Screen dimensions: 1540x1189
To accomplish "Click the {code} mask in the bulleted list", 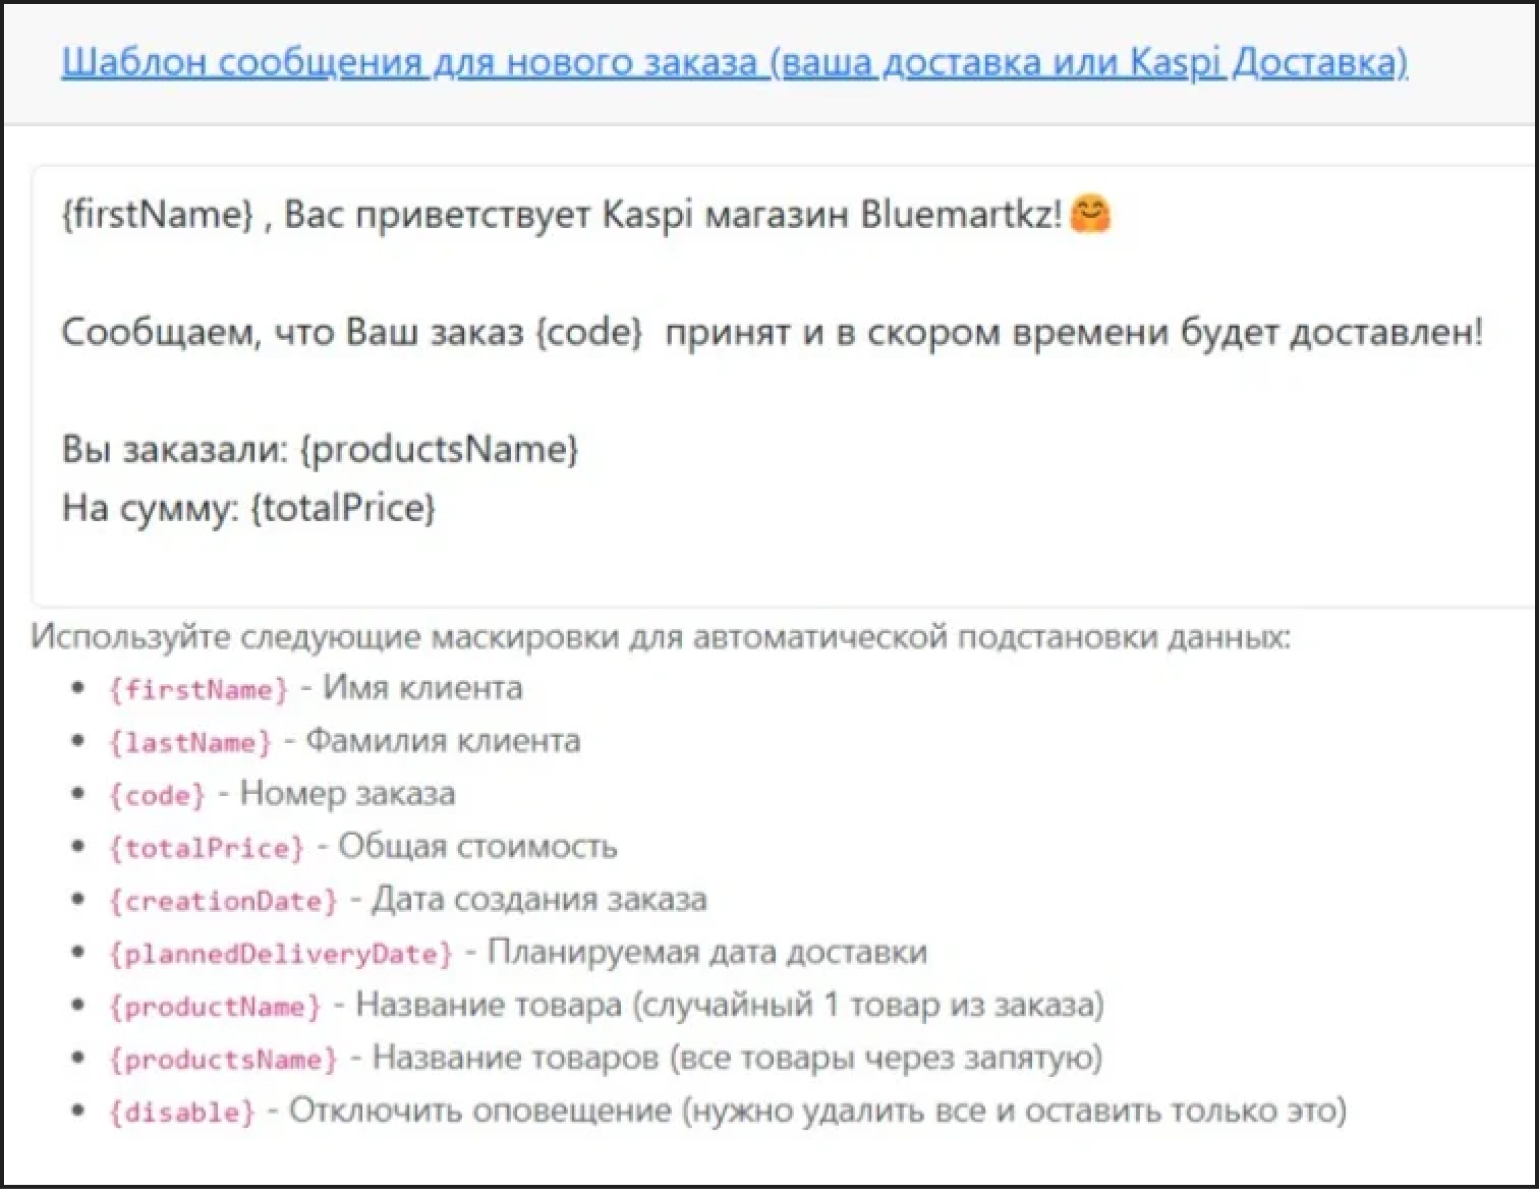I will click(x=157, y=796).
